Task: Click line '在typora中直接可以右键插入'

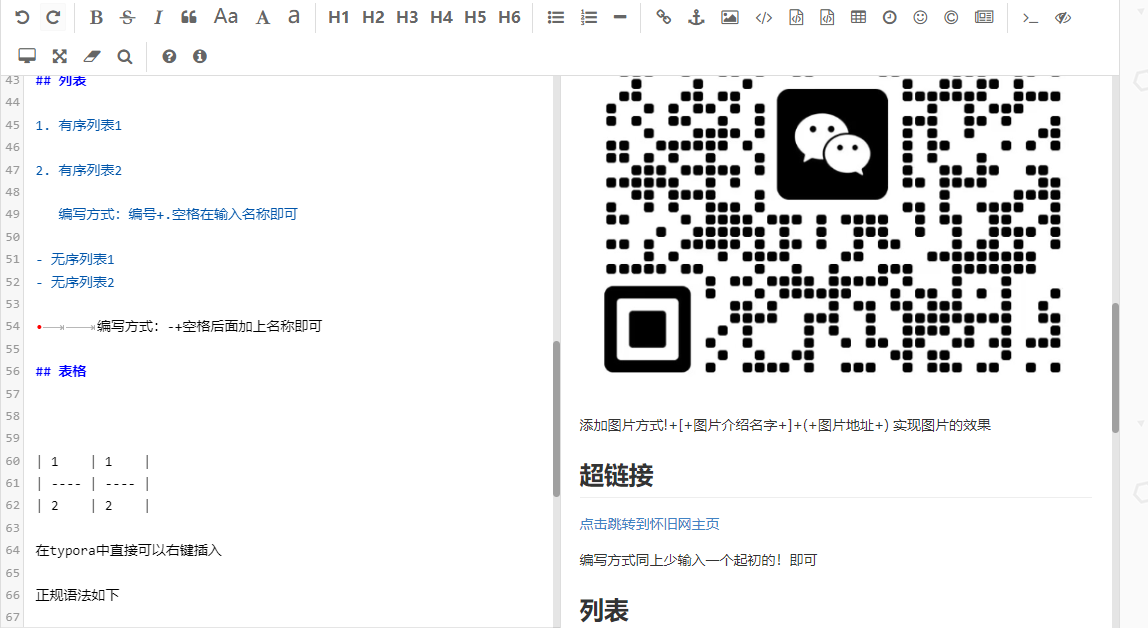Action: pyautogui.click(x=128, y=550)
